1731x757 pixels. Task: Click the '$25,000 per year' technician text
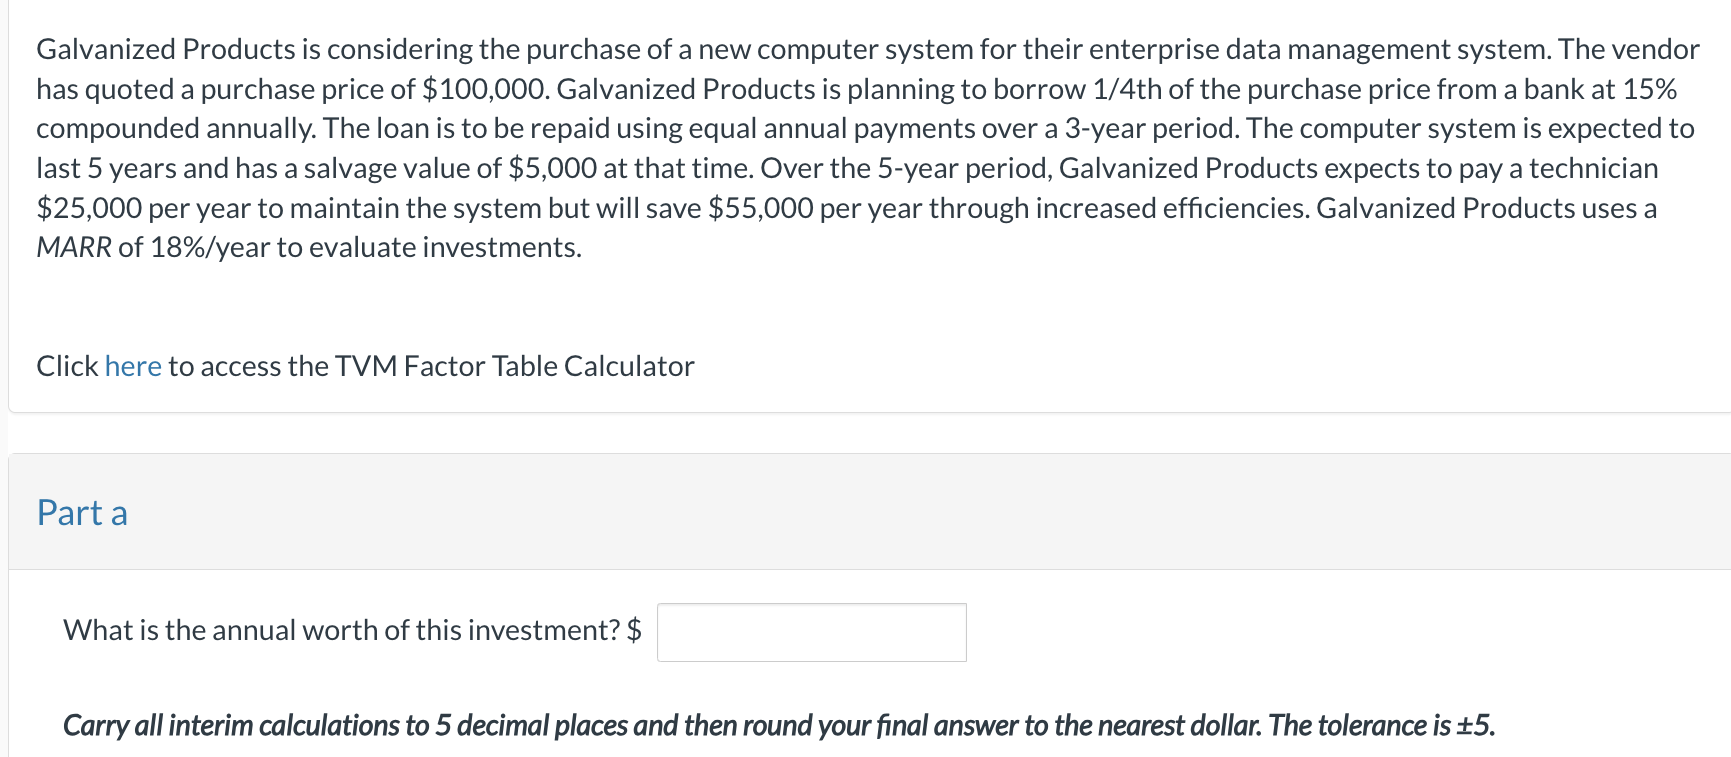click(144, 208)
